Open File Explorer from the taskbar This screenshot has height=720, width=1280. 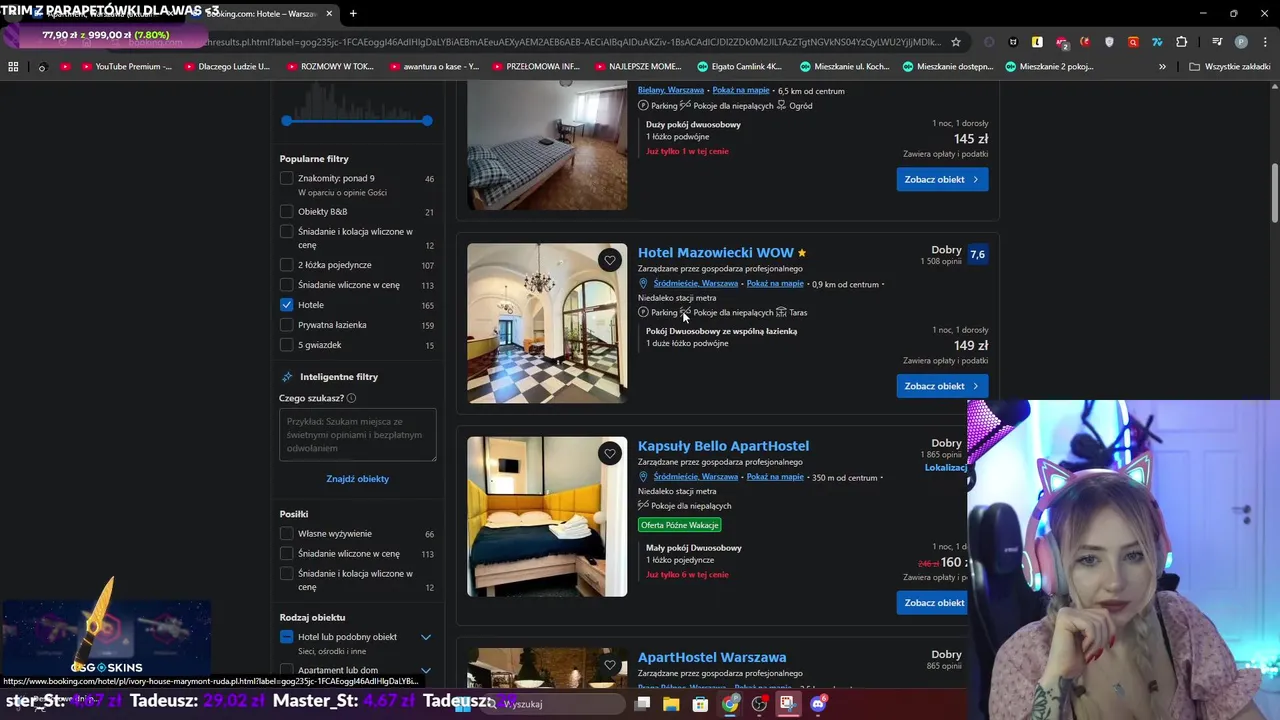tap(671, 704)
